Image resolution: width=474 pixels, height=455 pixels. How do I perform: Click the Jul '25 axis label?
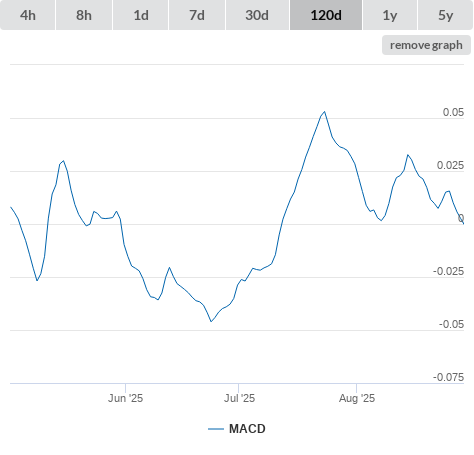[239, 398]
